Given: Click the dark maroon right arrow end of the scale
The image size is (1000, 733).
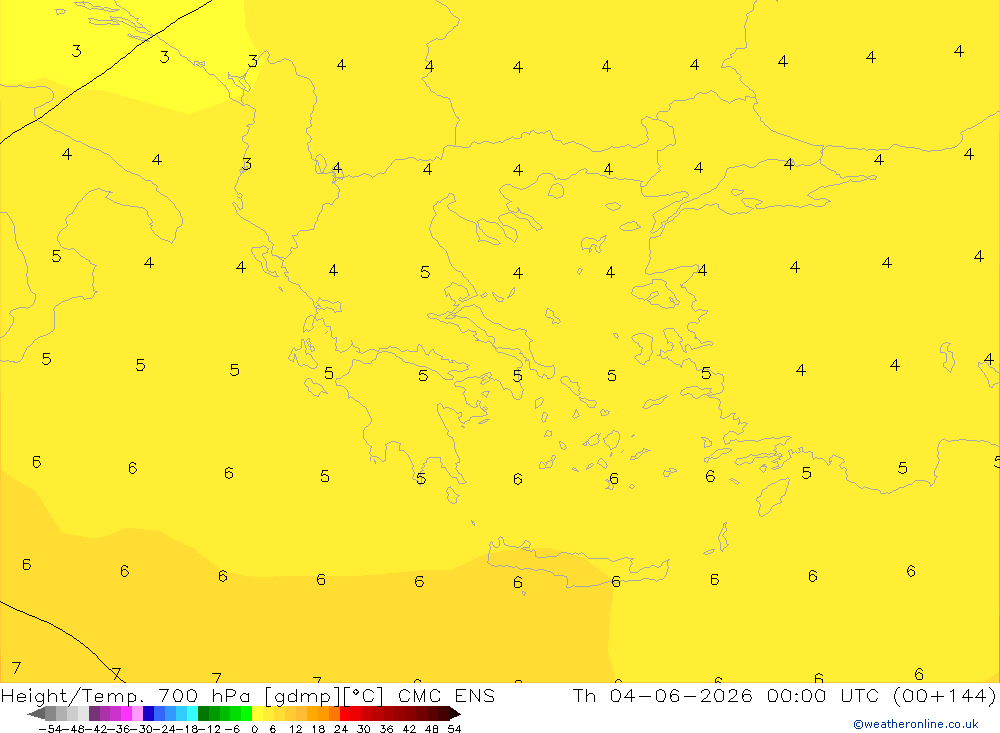Looking at the screenshot, I should [455, 714].
